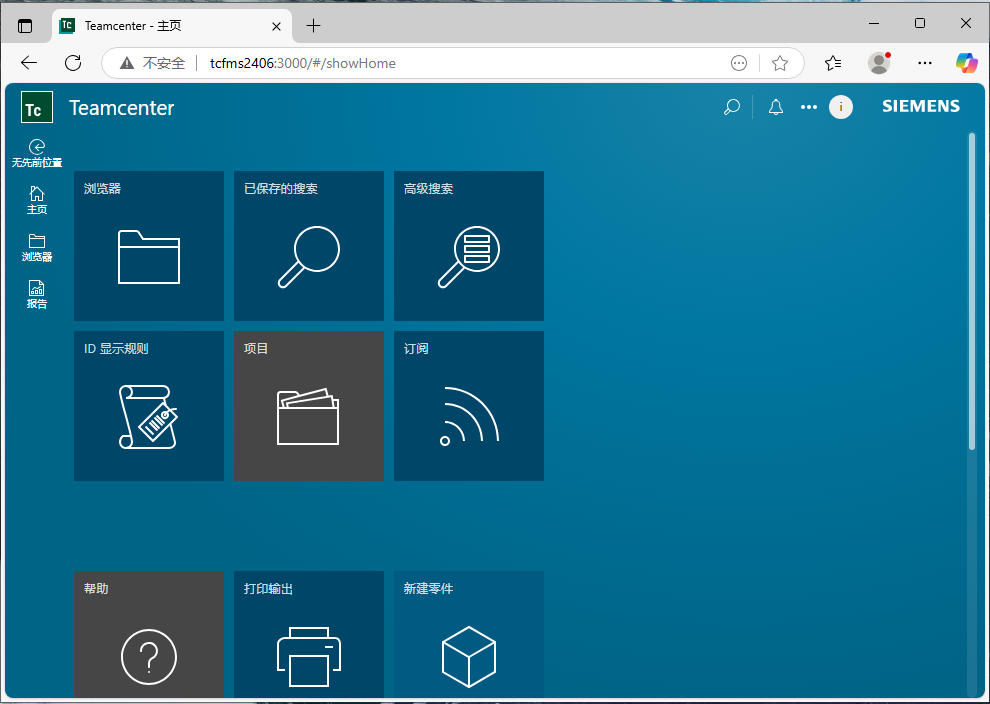Open the Edge settings and more menu
The image size is (990, 704).
(925, 63)
